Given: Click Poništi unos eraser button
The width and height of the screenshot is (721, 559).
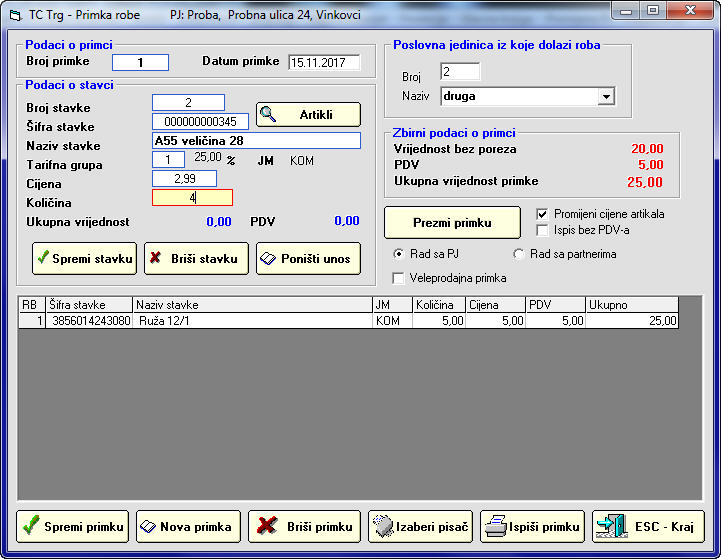Looking at the screenshot, I should pyautogui.click(x=308, y=258).
